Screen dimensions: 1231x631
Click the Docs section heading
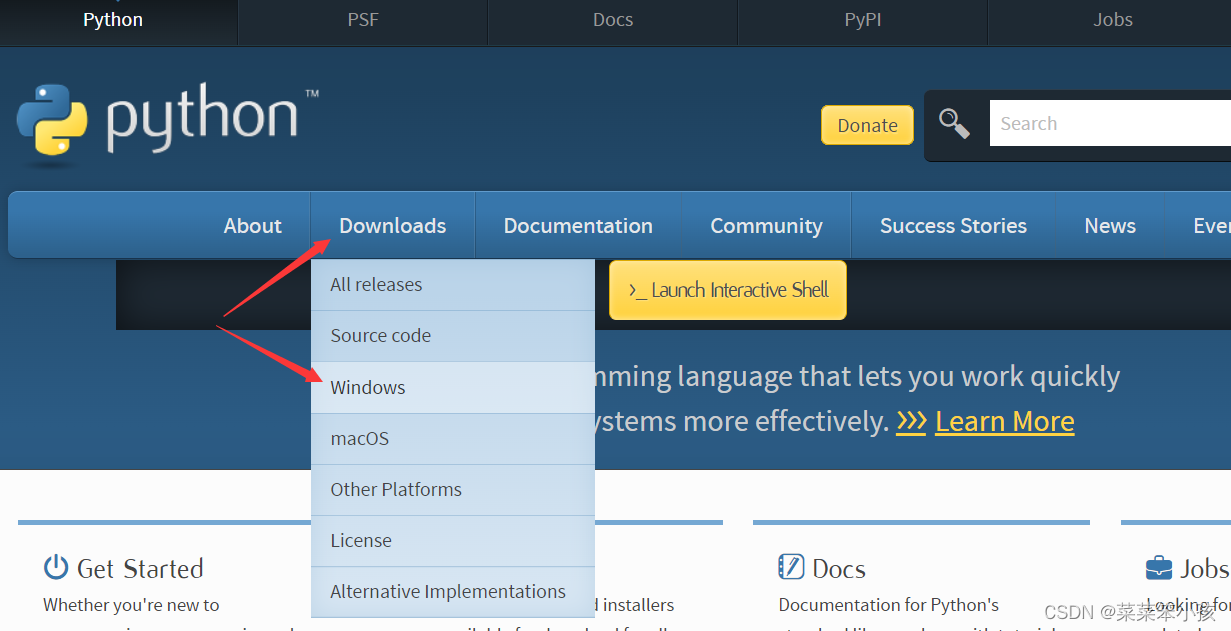tap(839, 568)
